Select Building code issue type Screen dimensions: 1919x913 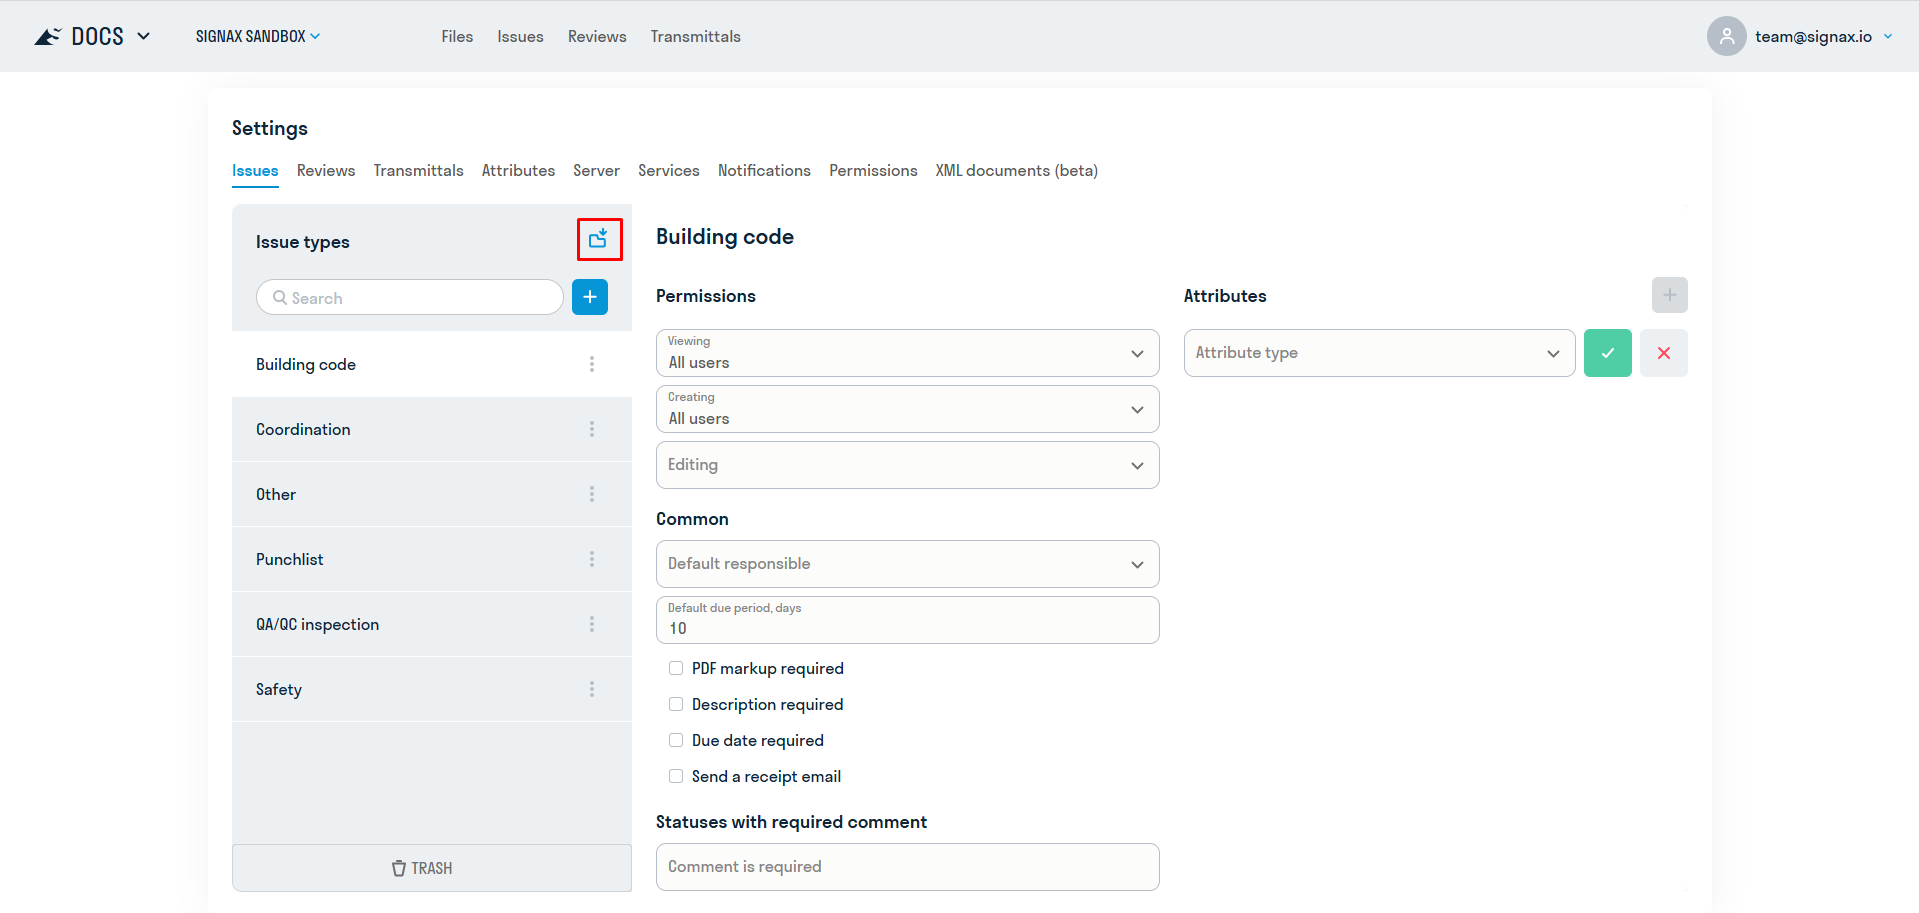(432, 364)
